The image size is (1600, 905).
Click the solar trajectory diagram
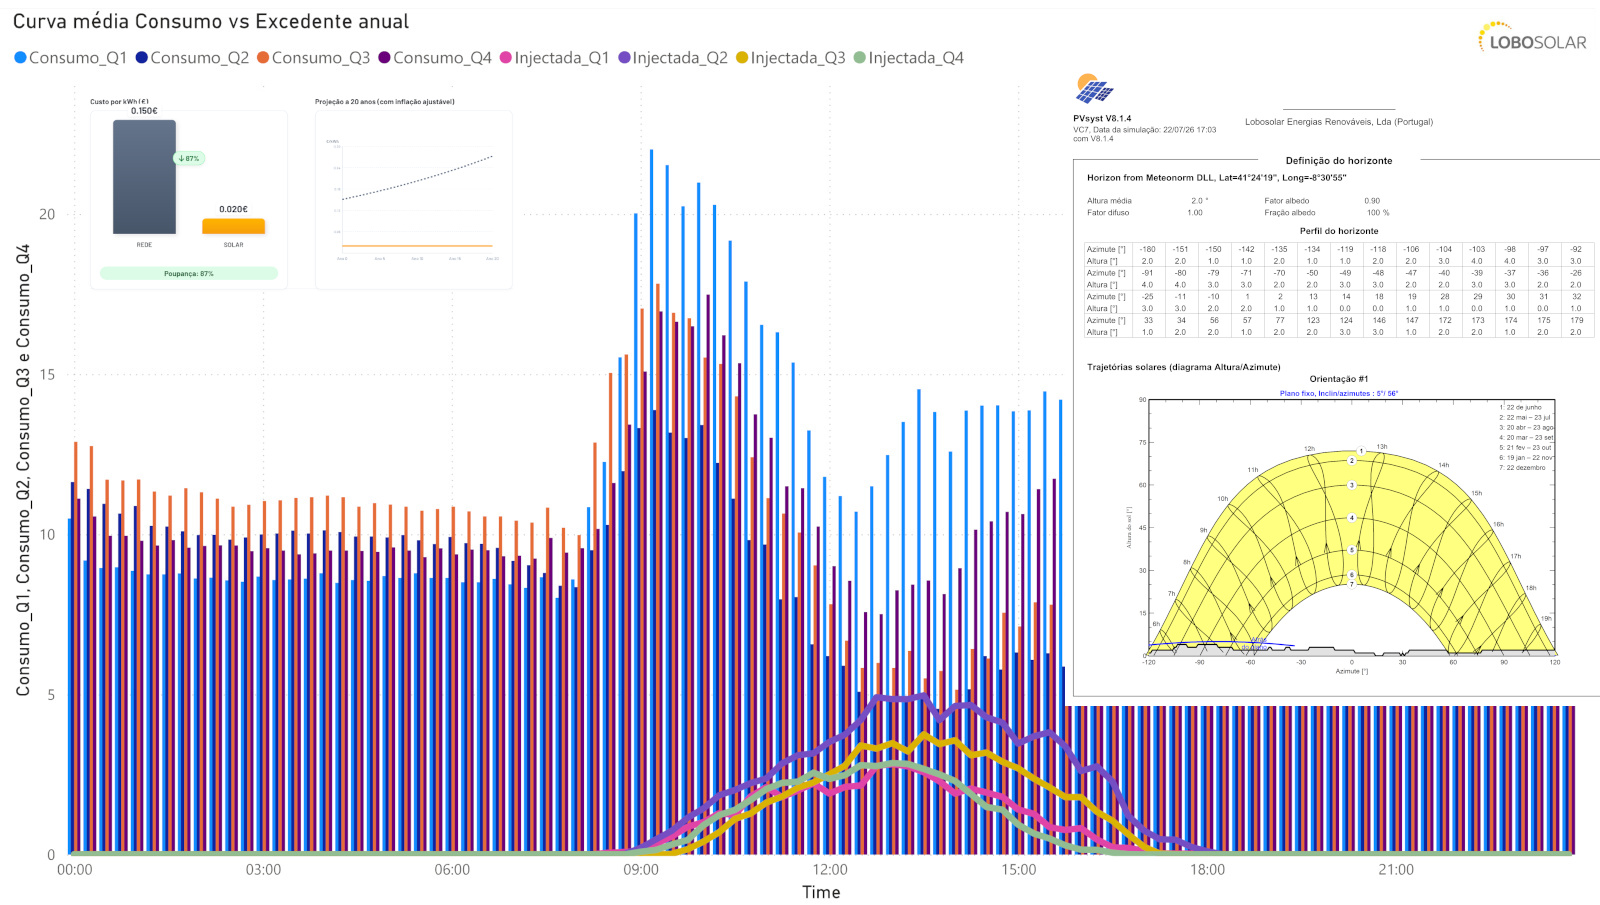1351,528
